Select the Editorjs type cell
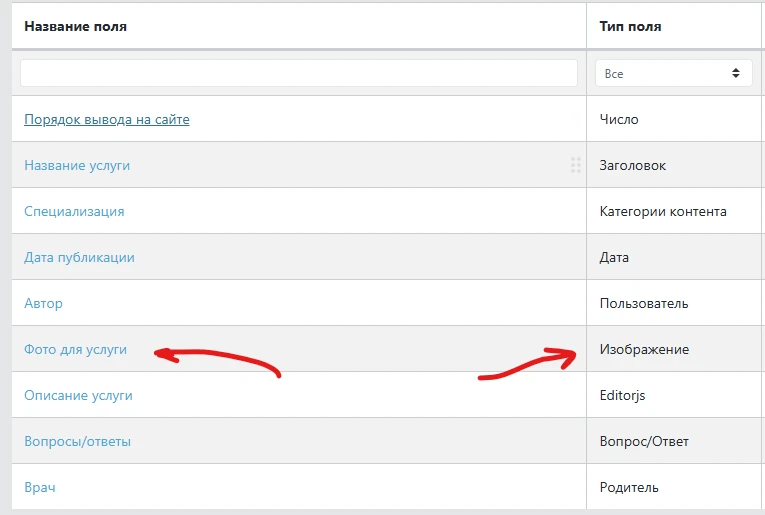 (x=622, y=395)
